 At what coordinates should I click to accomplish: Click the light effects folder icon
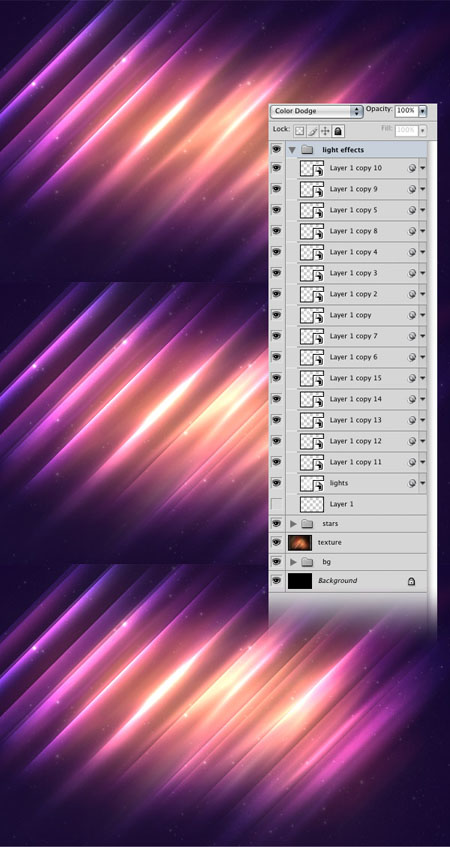pyautogui.click(x=307, y=150)
